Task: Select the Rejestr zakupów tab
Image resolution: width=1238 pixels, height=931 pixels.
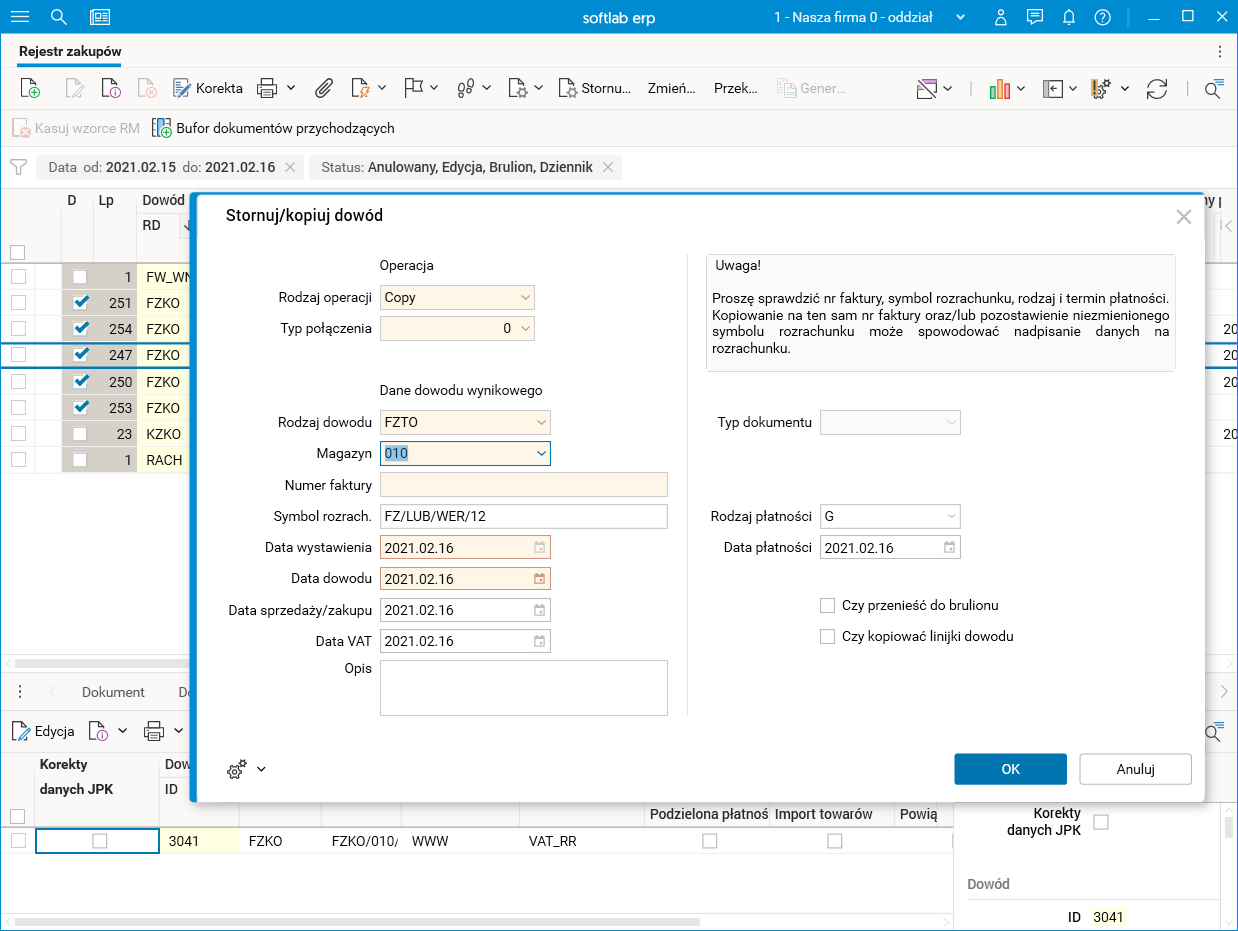Action: (70, 51)
